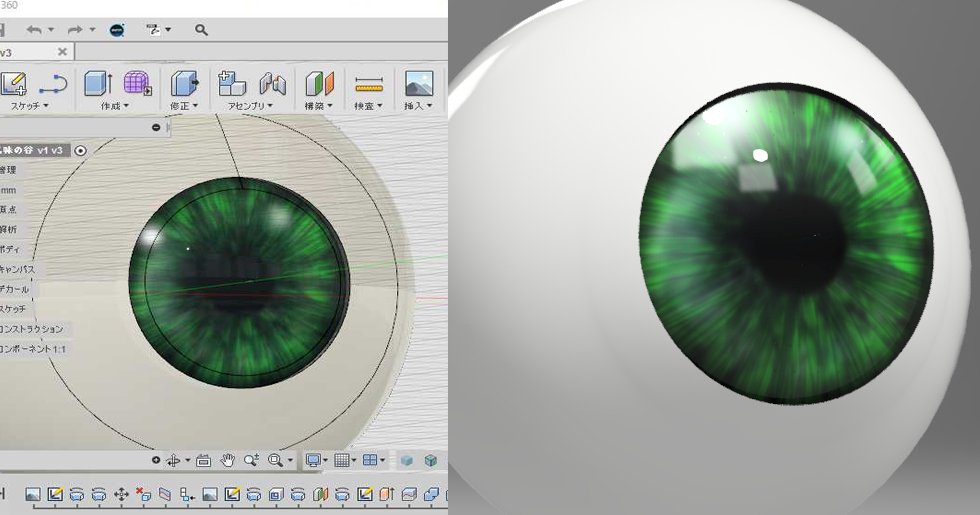Click the Orbit navigation icon

point(173,461)
